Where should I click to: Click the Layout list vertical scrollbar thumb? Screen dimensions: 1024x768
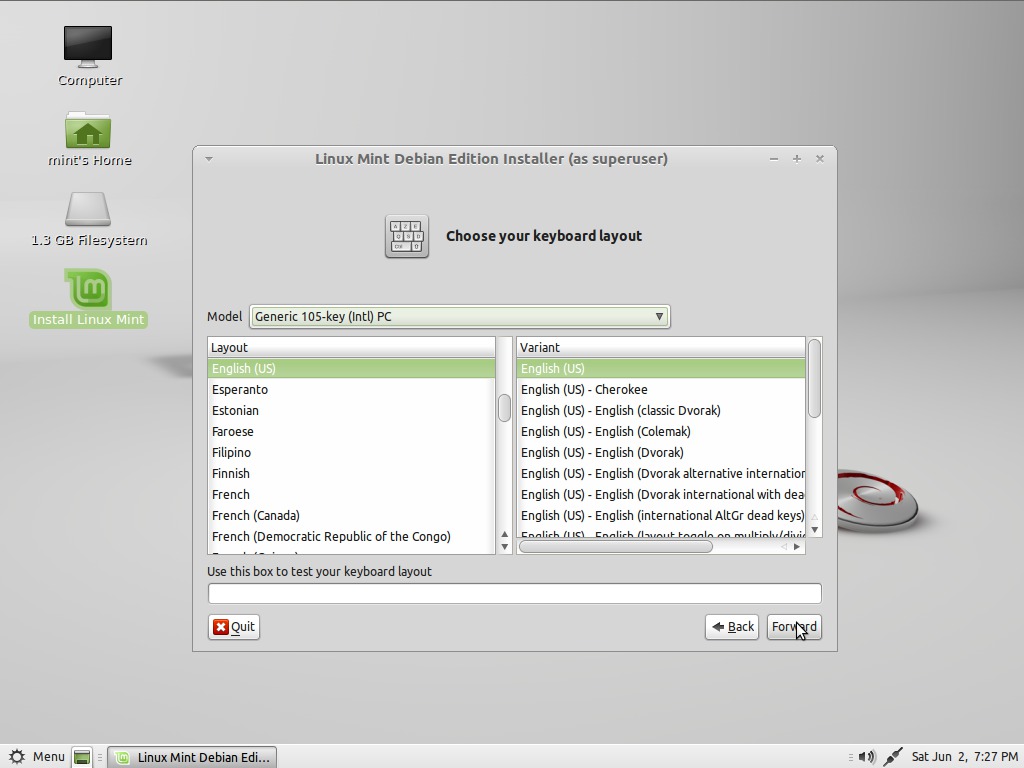504,408
